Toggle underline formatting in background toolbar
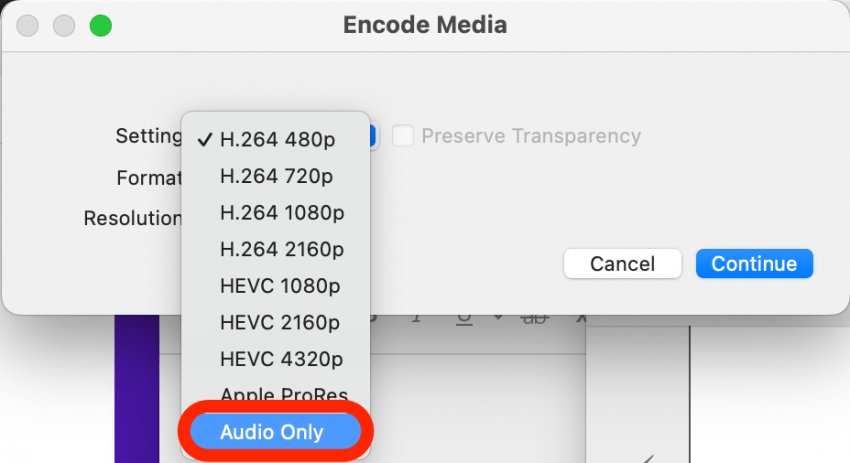The width and height of the screenshot is (850, 463). pos(464,318)
